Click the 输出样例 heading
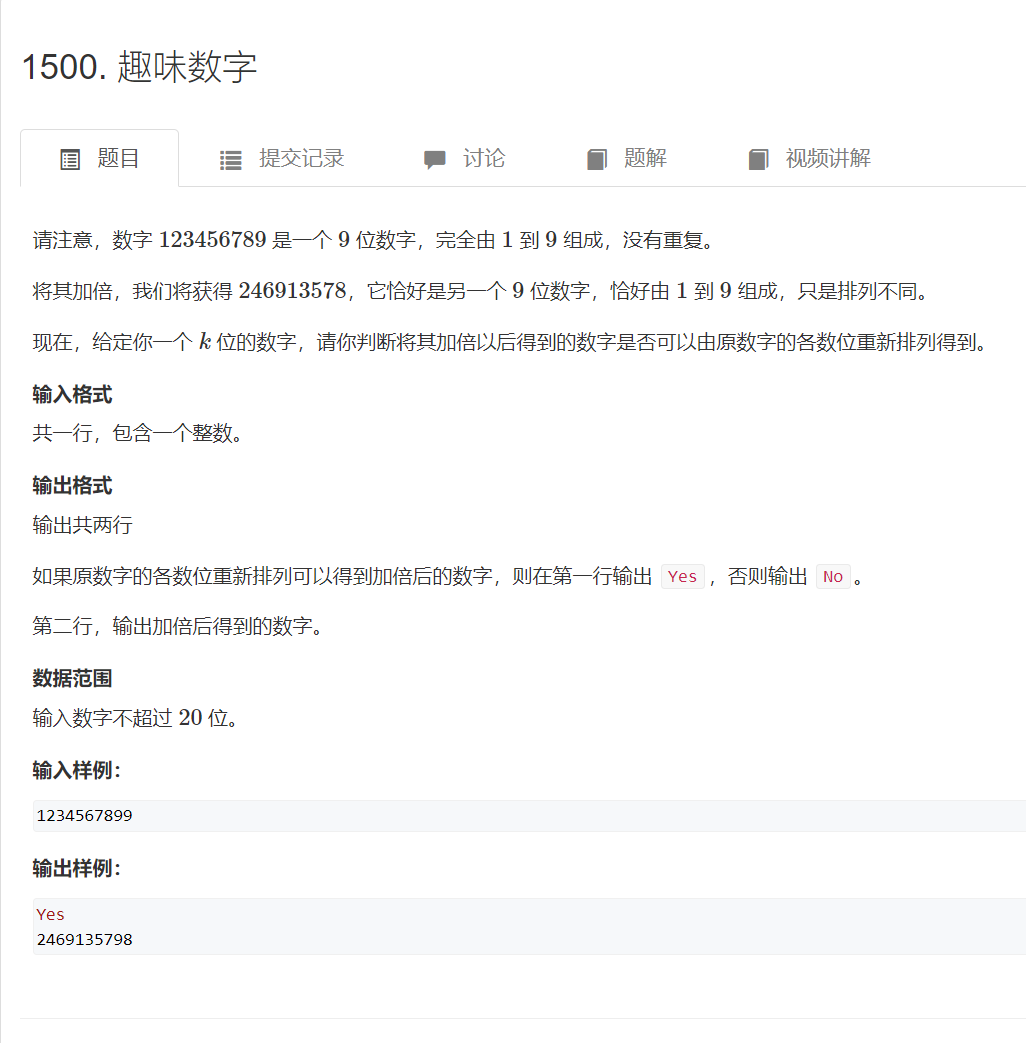 pyautogui.click(x=77, y=869)
